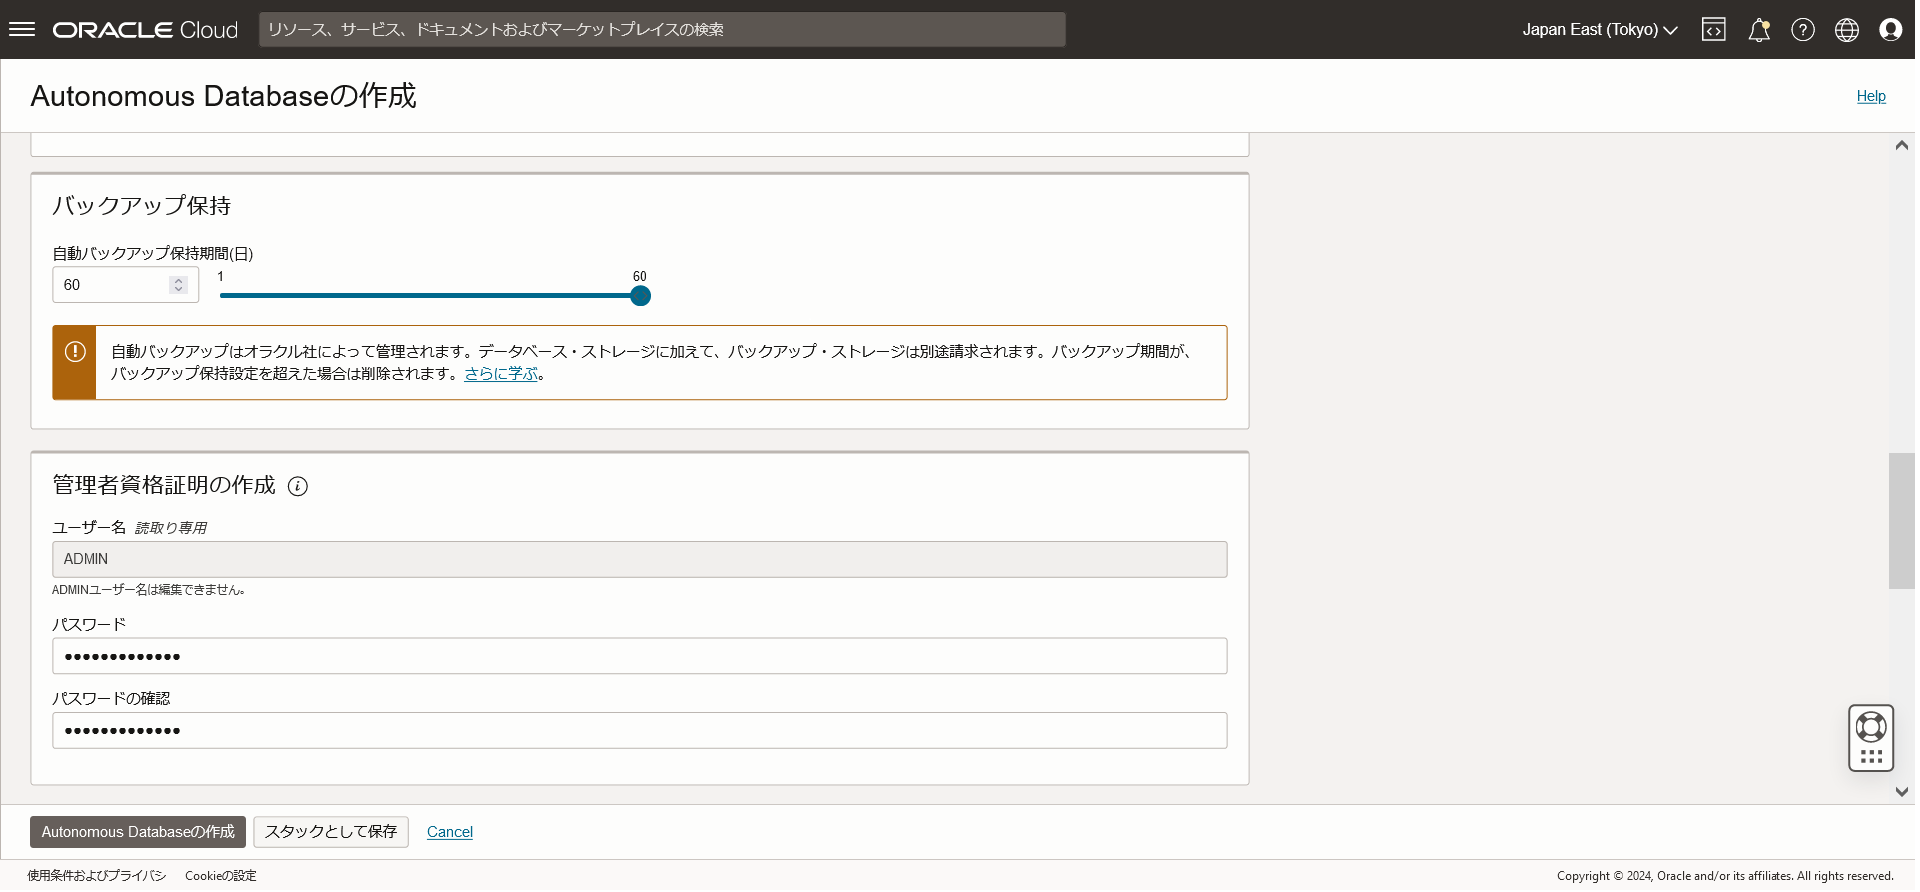Viewport: 1920px width, 892px height.
Task: Click the slider maximum label 60
Action: click(x=640, y=277)
